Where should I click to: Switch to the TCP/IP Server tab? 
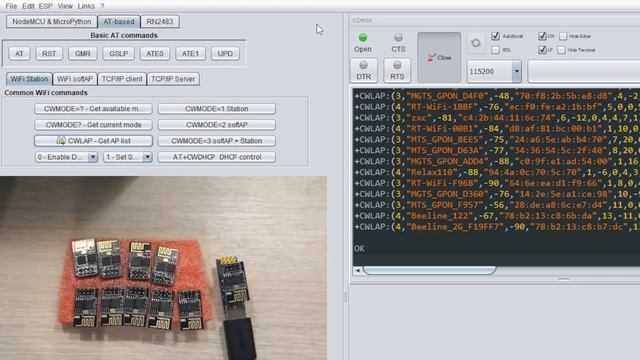click(173, 79)
